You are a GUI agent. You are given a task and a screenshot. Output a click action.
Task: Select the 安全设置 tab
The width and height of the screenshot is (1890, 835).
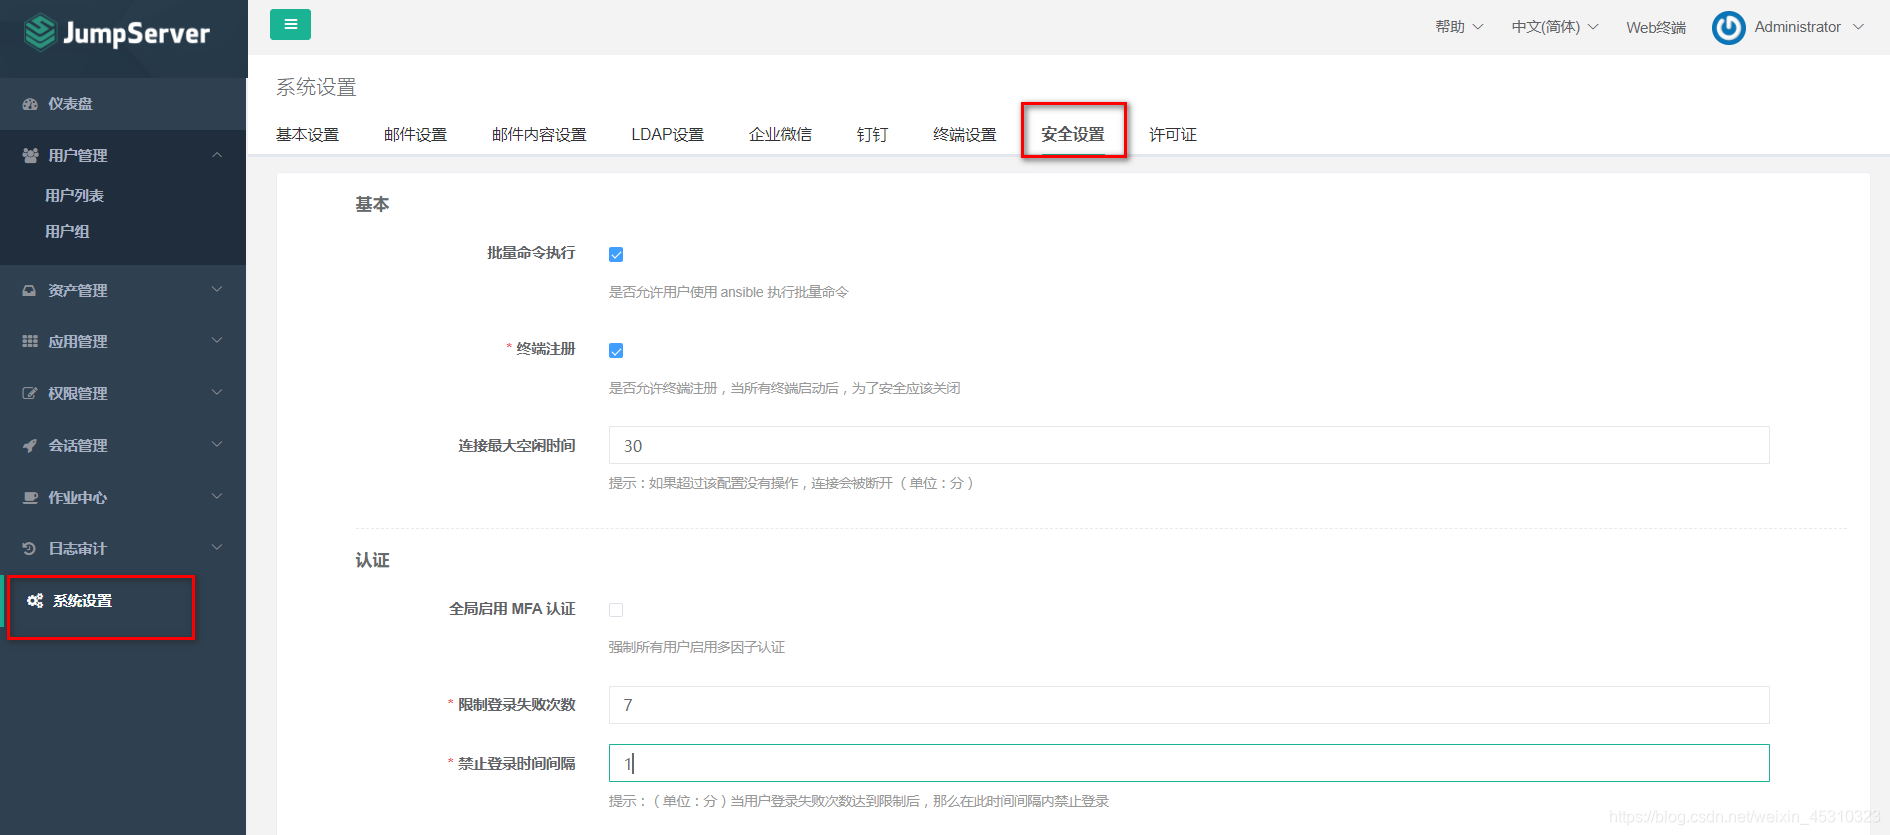1072,134
